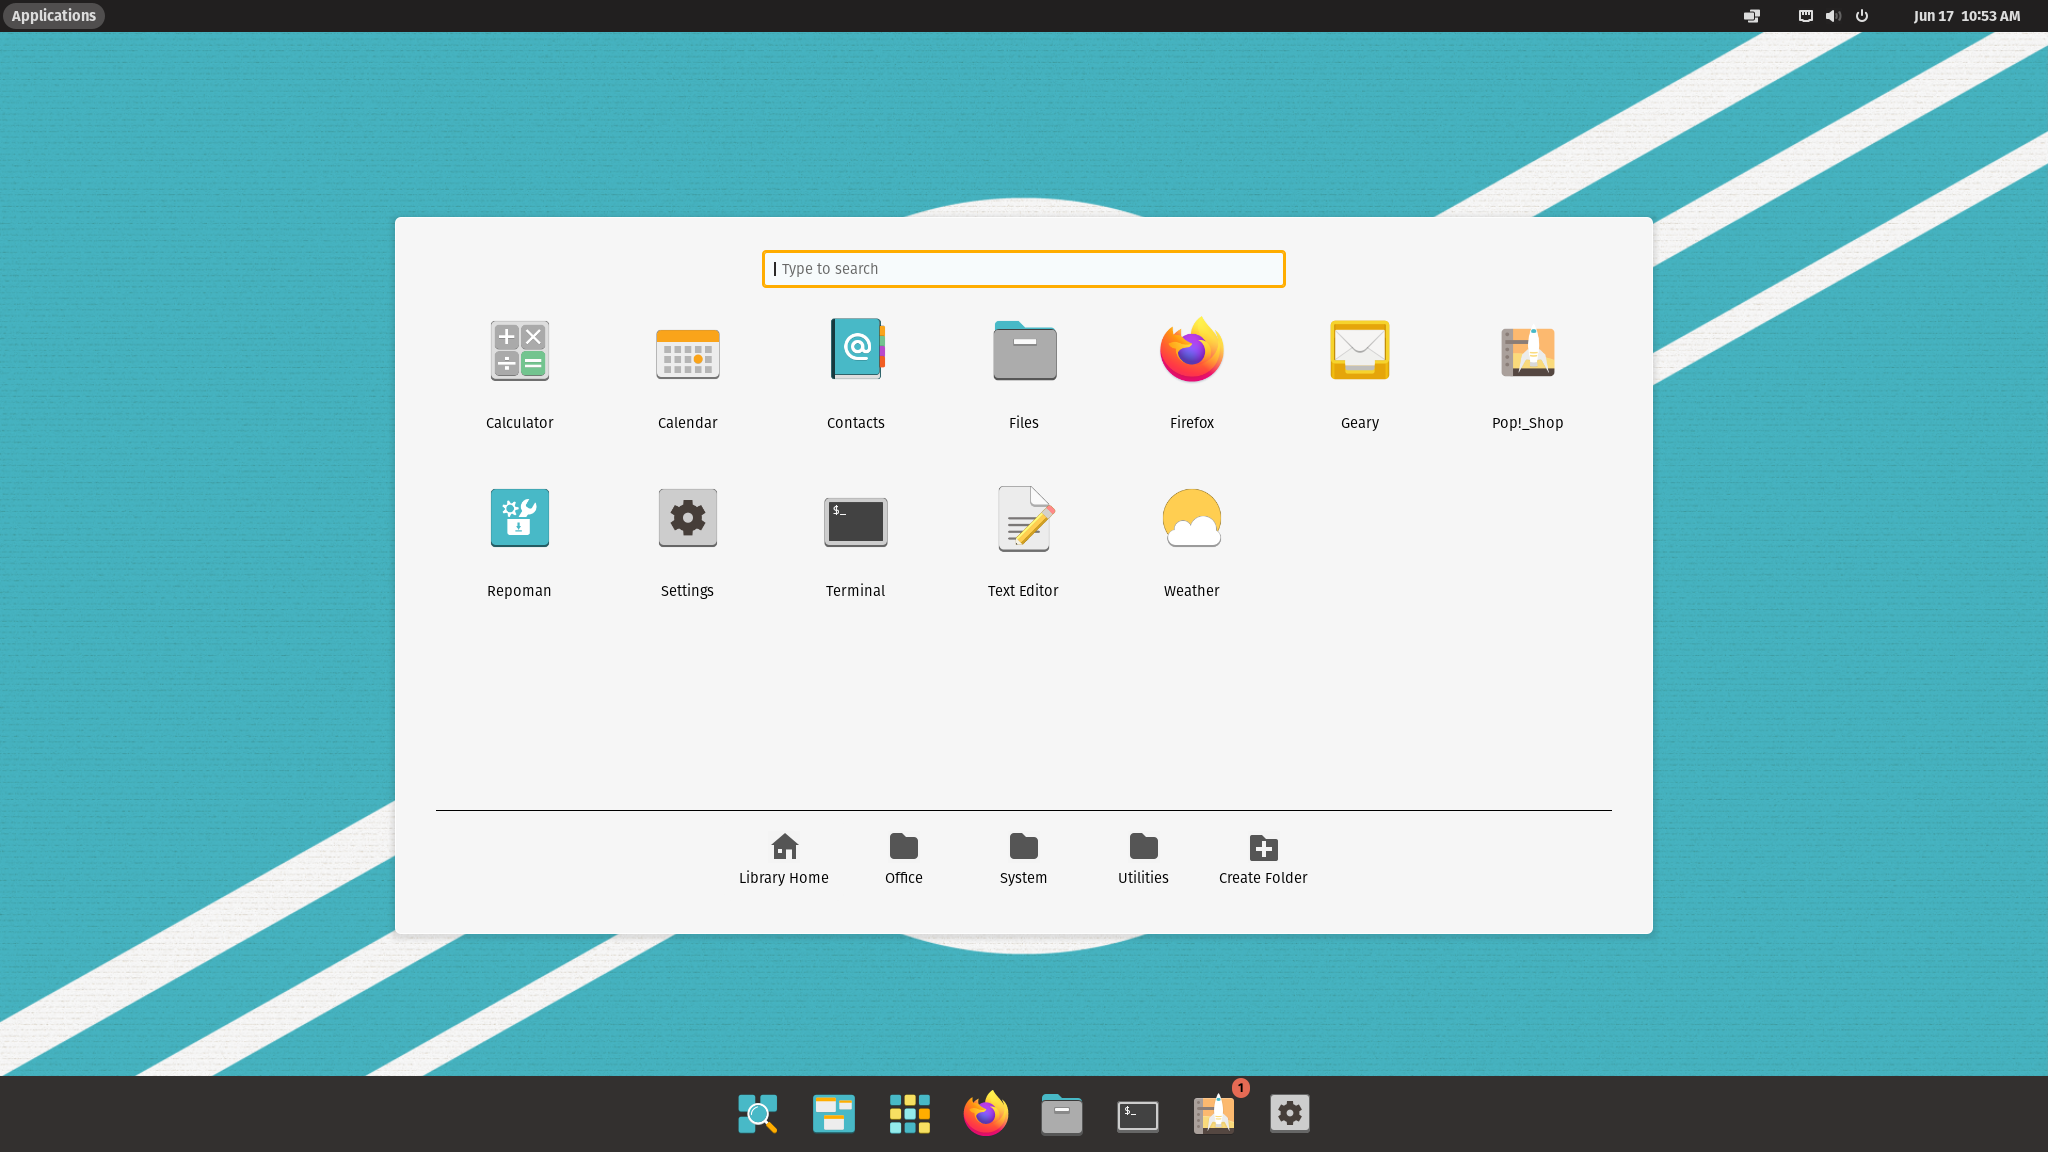This screenshot has height=1152, width=2048.
Task: Open Settings gear in the dock
Action: click(1290, 1113)
